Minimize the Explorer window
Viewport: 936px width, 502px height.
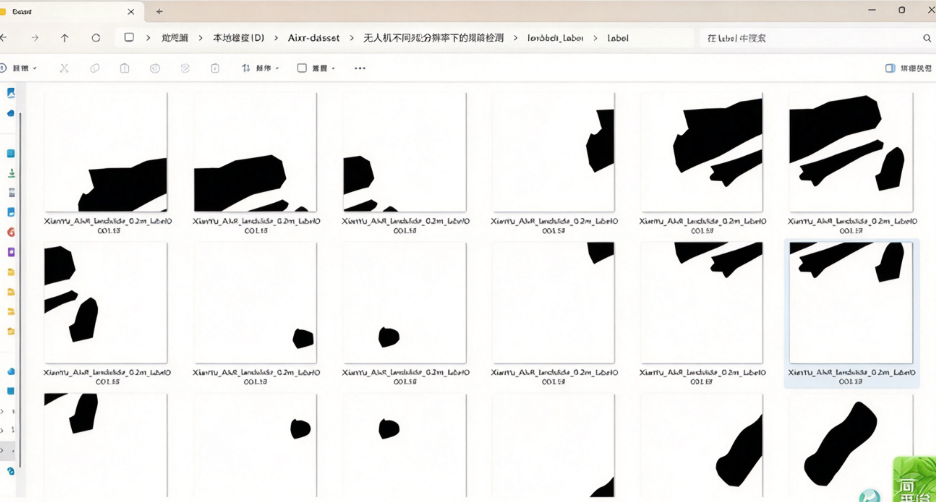pos(872,10)
